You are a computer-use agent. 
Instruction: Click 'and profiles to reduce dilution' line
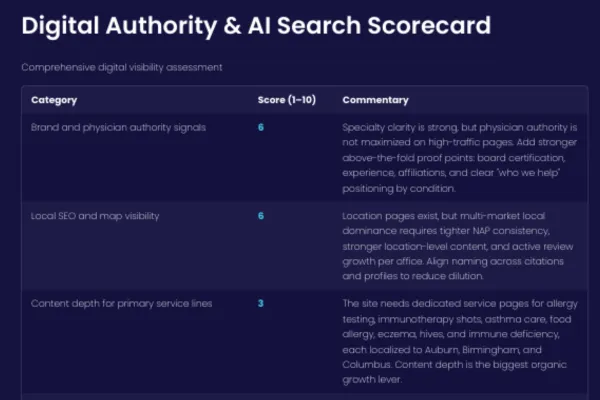412,276
